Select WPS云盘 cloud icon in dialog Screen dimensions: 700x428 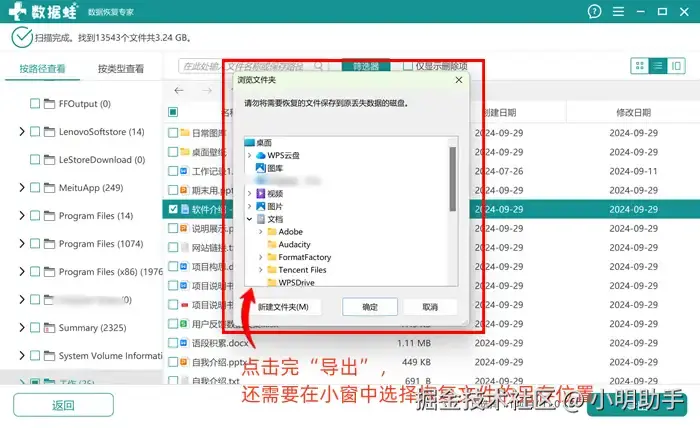tap(261, 155)
